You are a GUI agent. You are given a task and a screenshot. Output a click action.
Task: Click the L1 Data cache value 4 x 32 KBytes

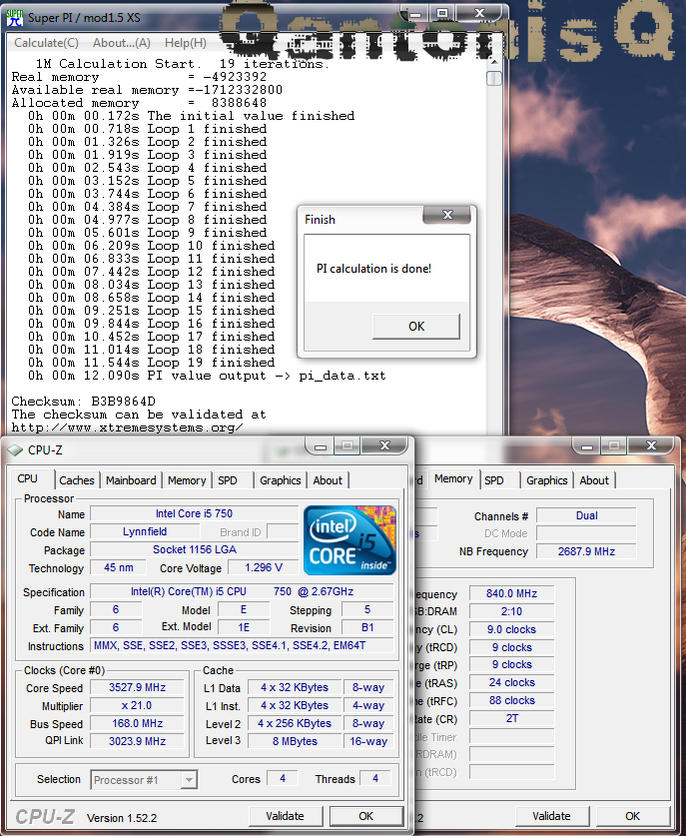[295, 688]
